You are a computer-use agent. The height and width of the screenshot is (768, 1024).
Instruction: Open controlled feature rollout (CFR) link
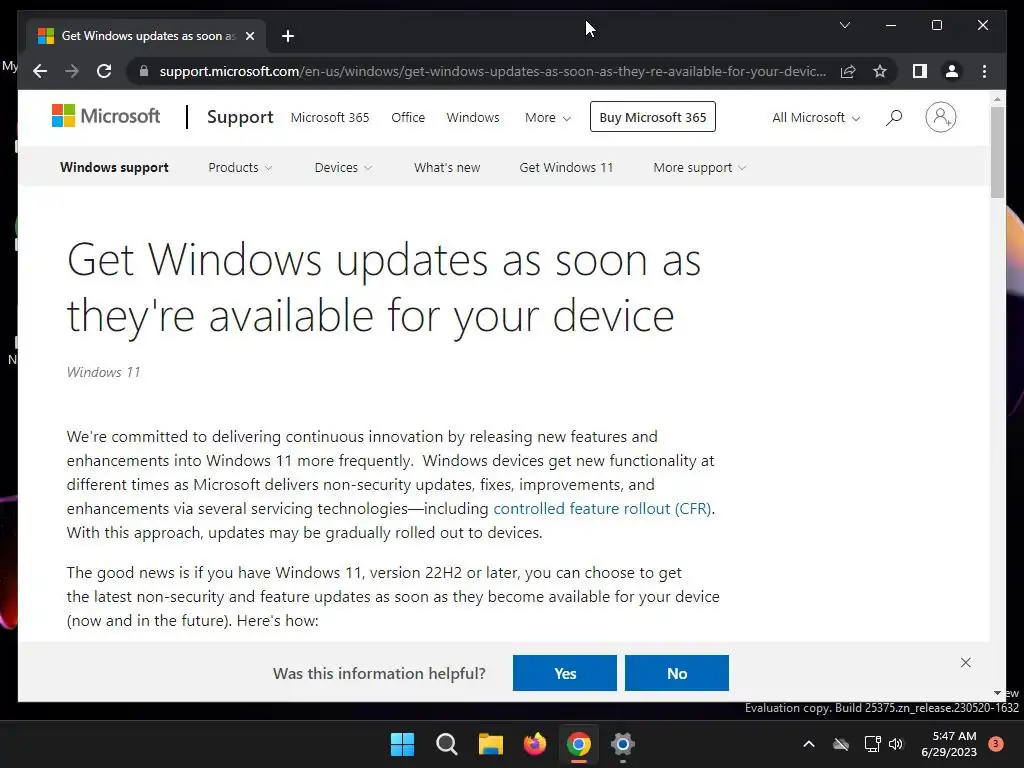[x=602, y=509]
